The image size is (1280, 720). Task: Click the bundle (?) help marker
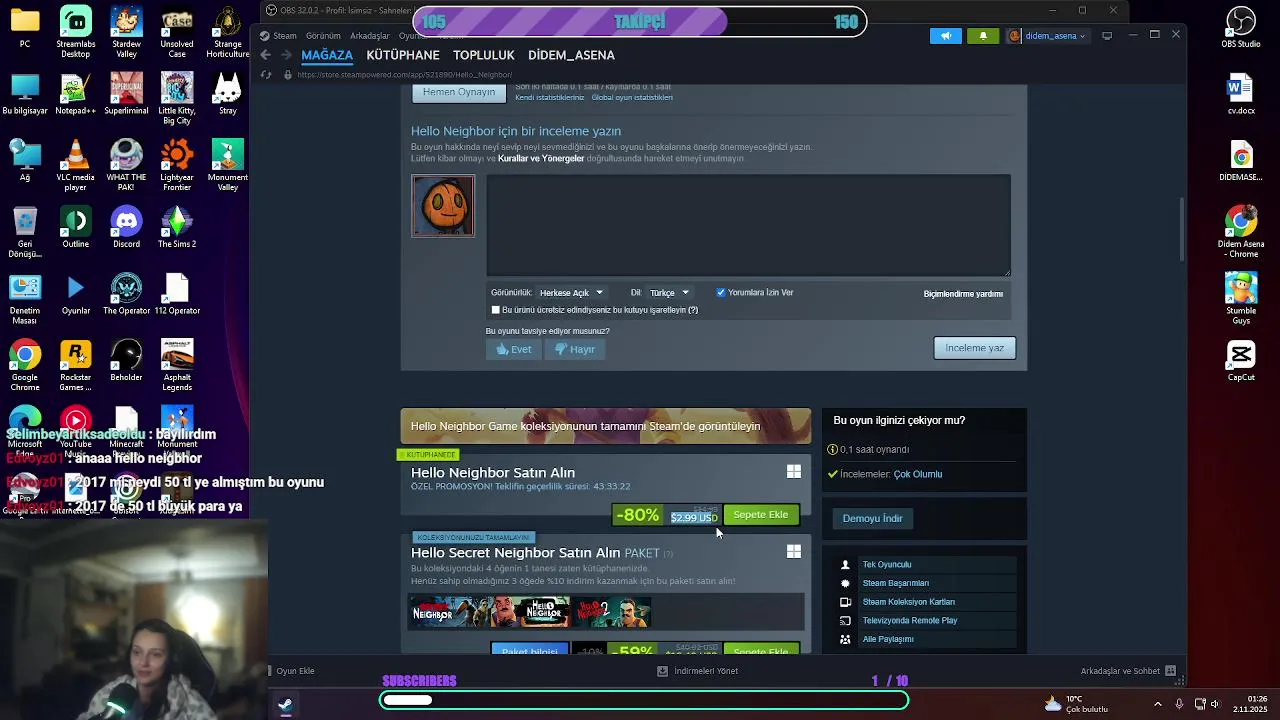(x=668, y=554)
